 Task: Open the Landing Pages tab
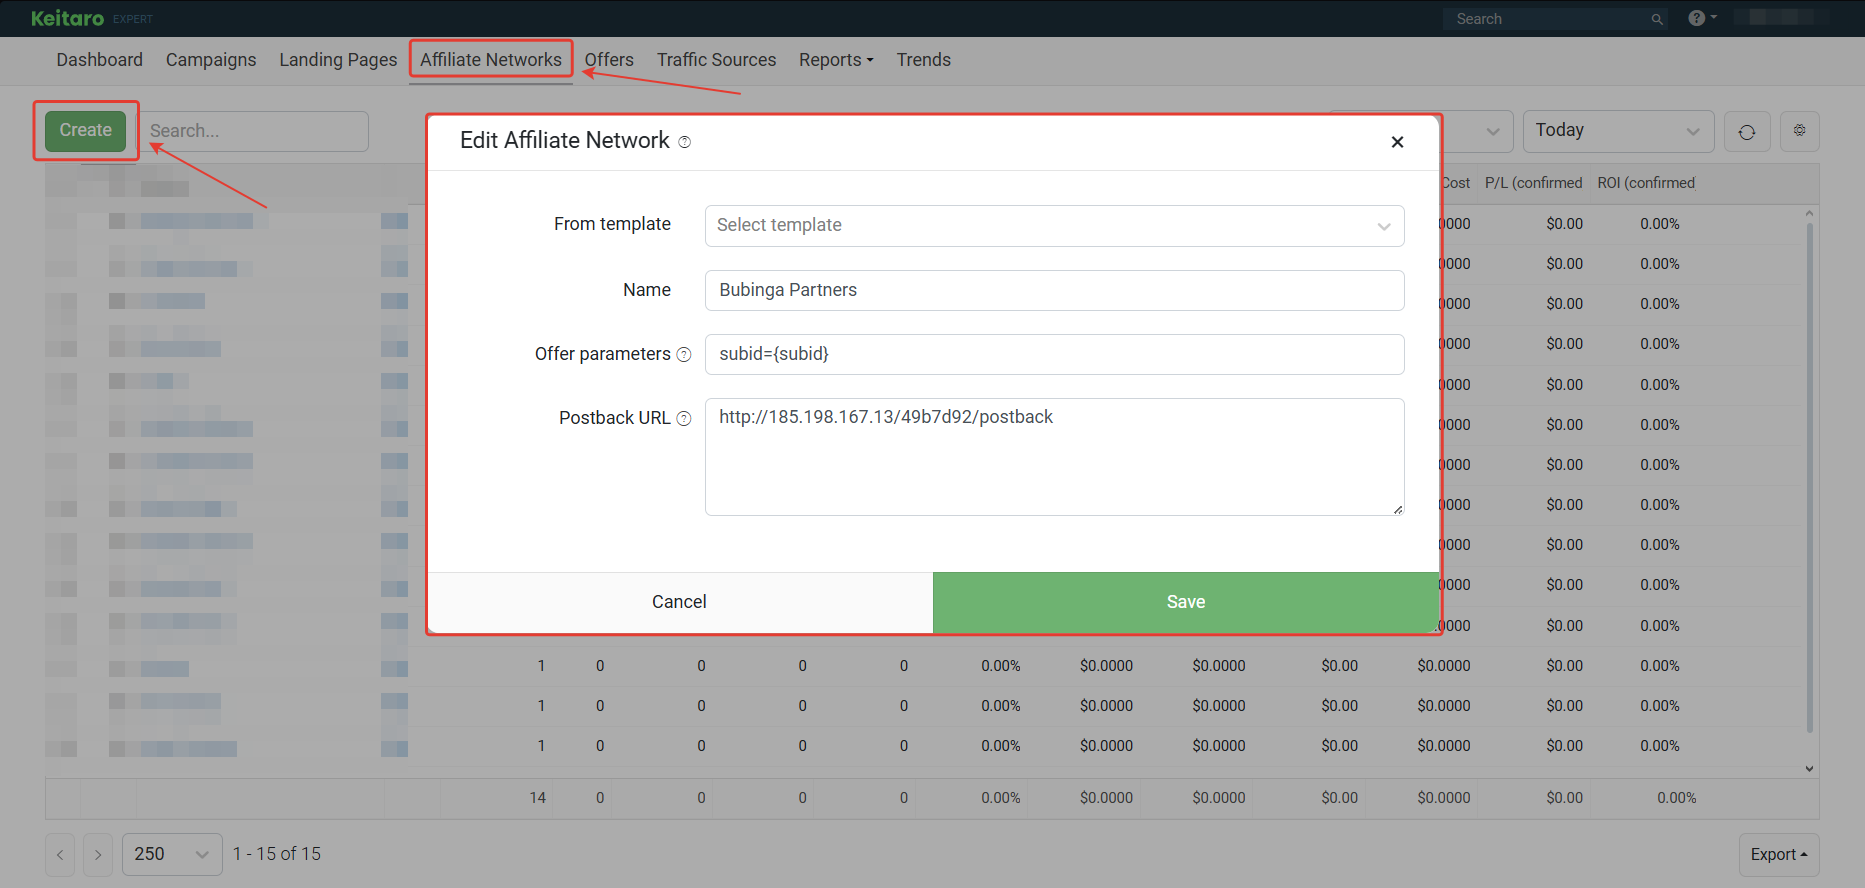338,60
